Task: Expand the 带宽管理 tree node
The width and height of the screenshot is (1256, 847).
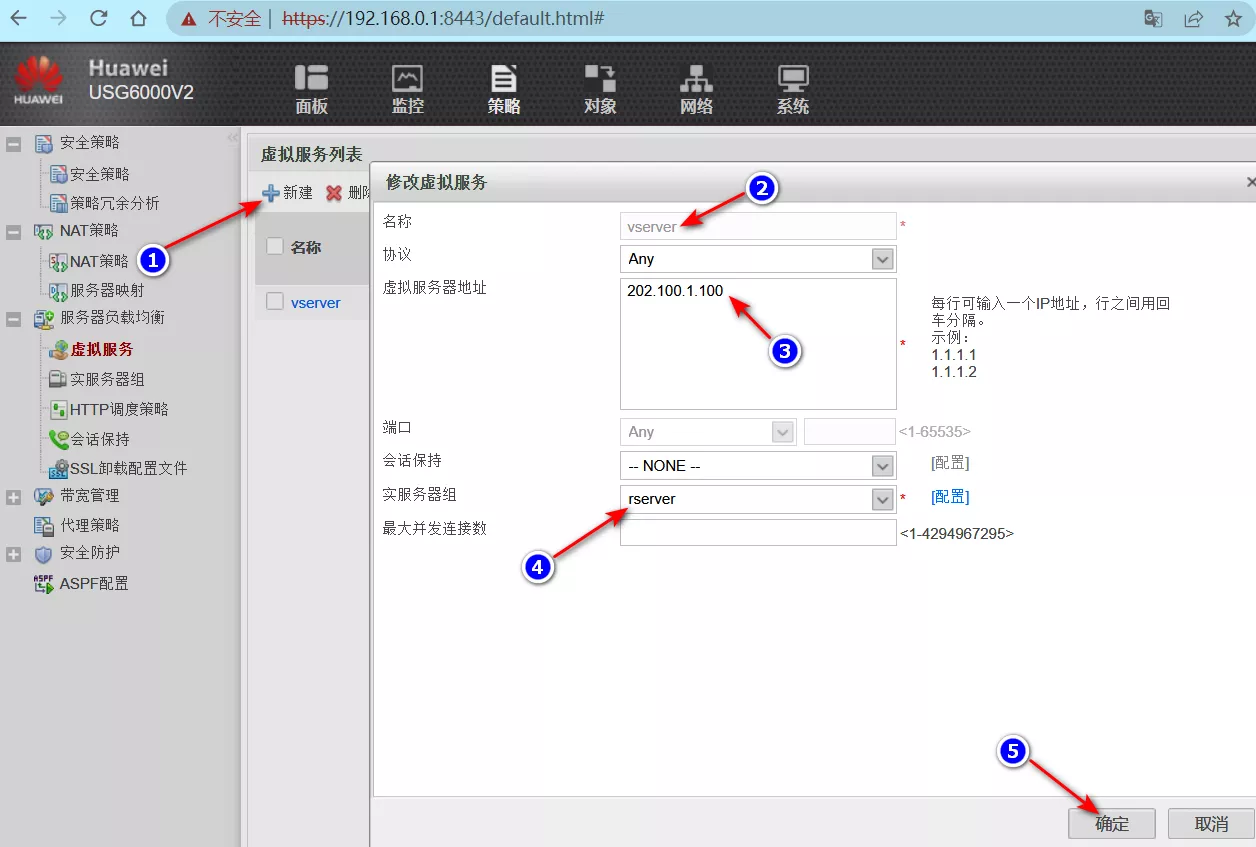Action: 14,497
